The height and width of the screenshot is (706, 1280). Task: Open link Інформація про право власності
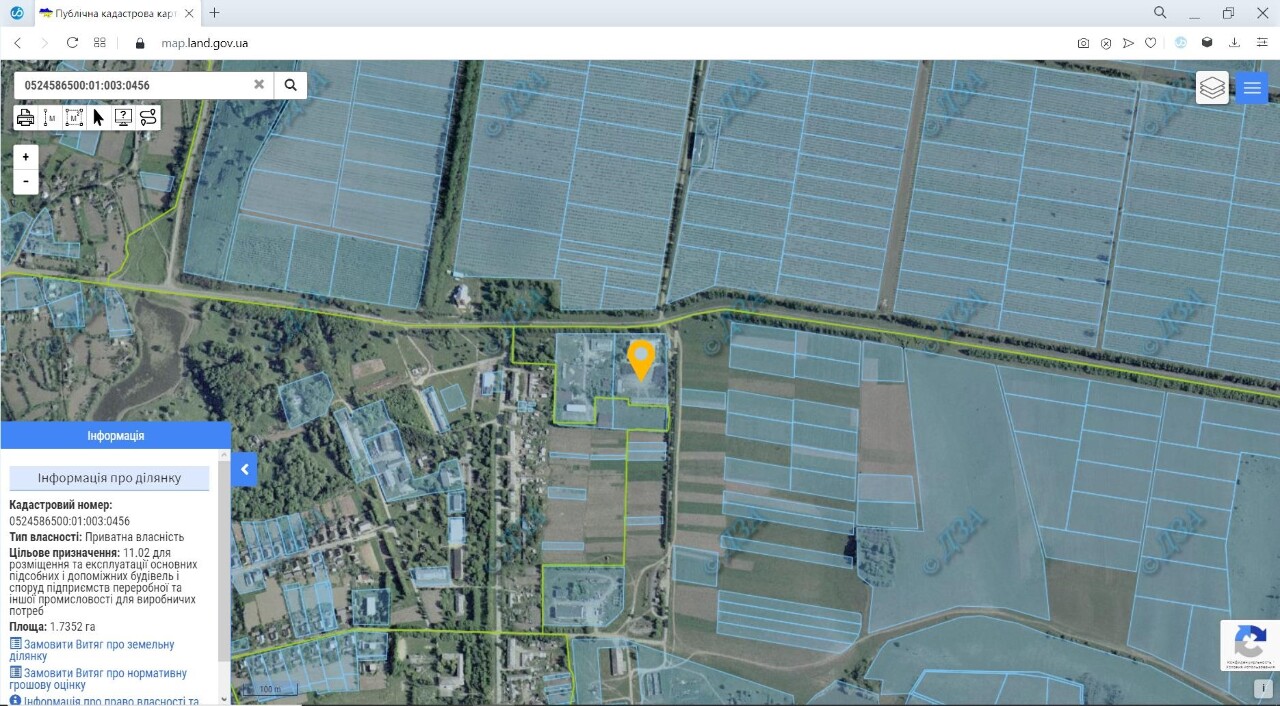click(104, 701)
